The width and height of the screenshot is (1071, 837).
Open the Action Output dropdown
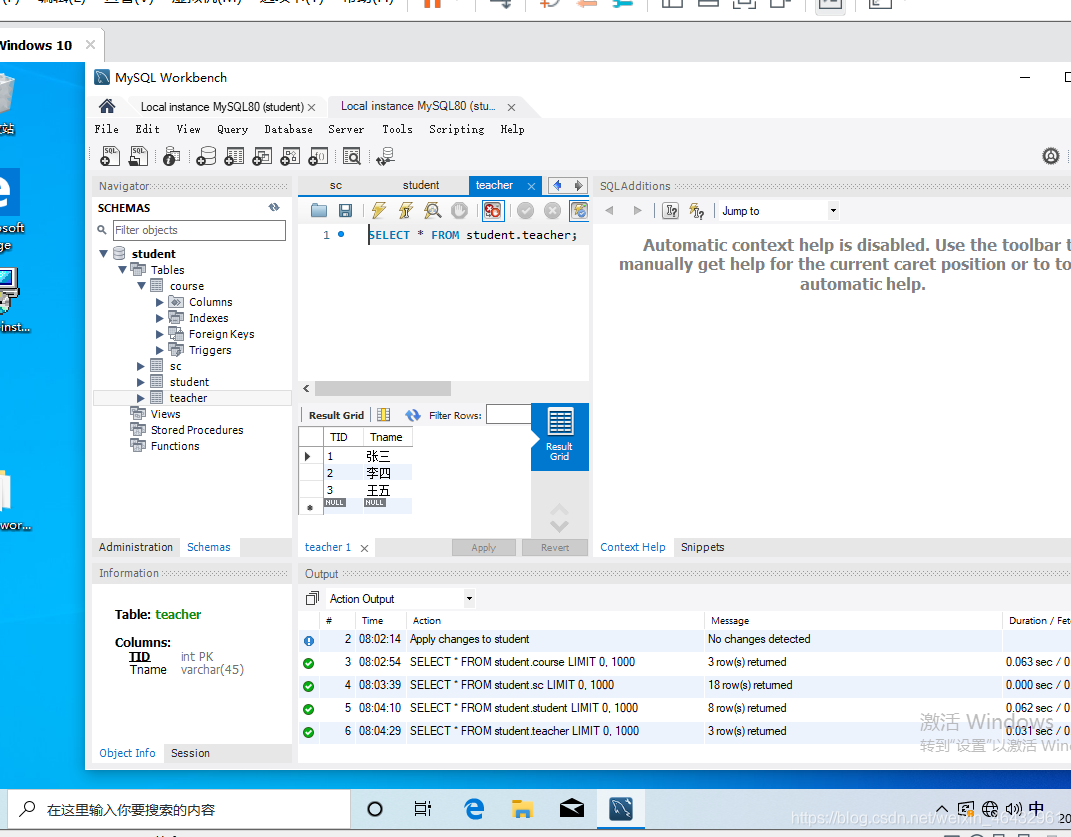469,599
